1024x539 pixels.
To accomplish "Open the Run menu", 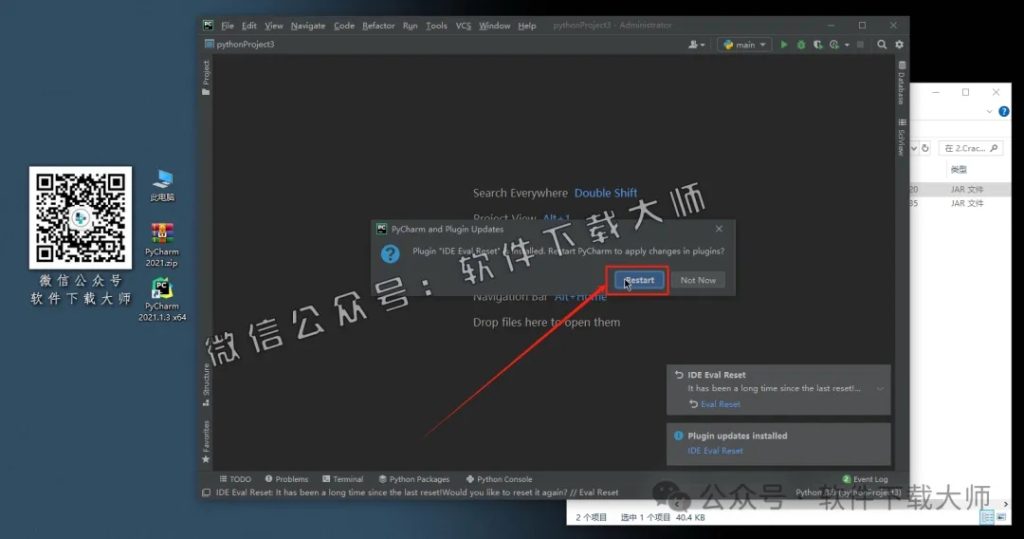I will pyautogui.click(x=410, y=25).
